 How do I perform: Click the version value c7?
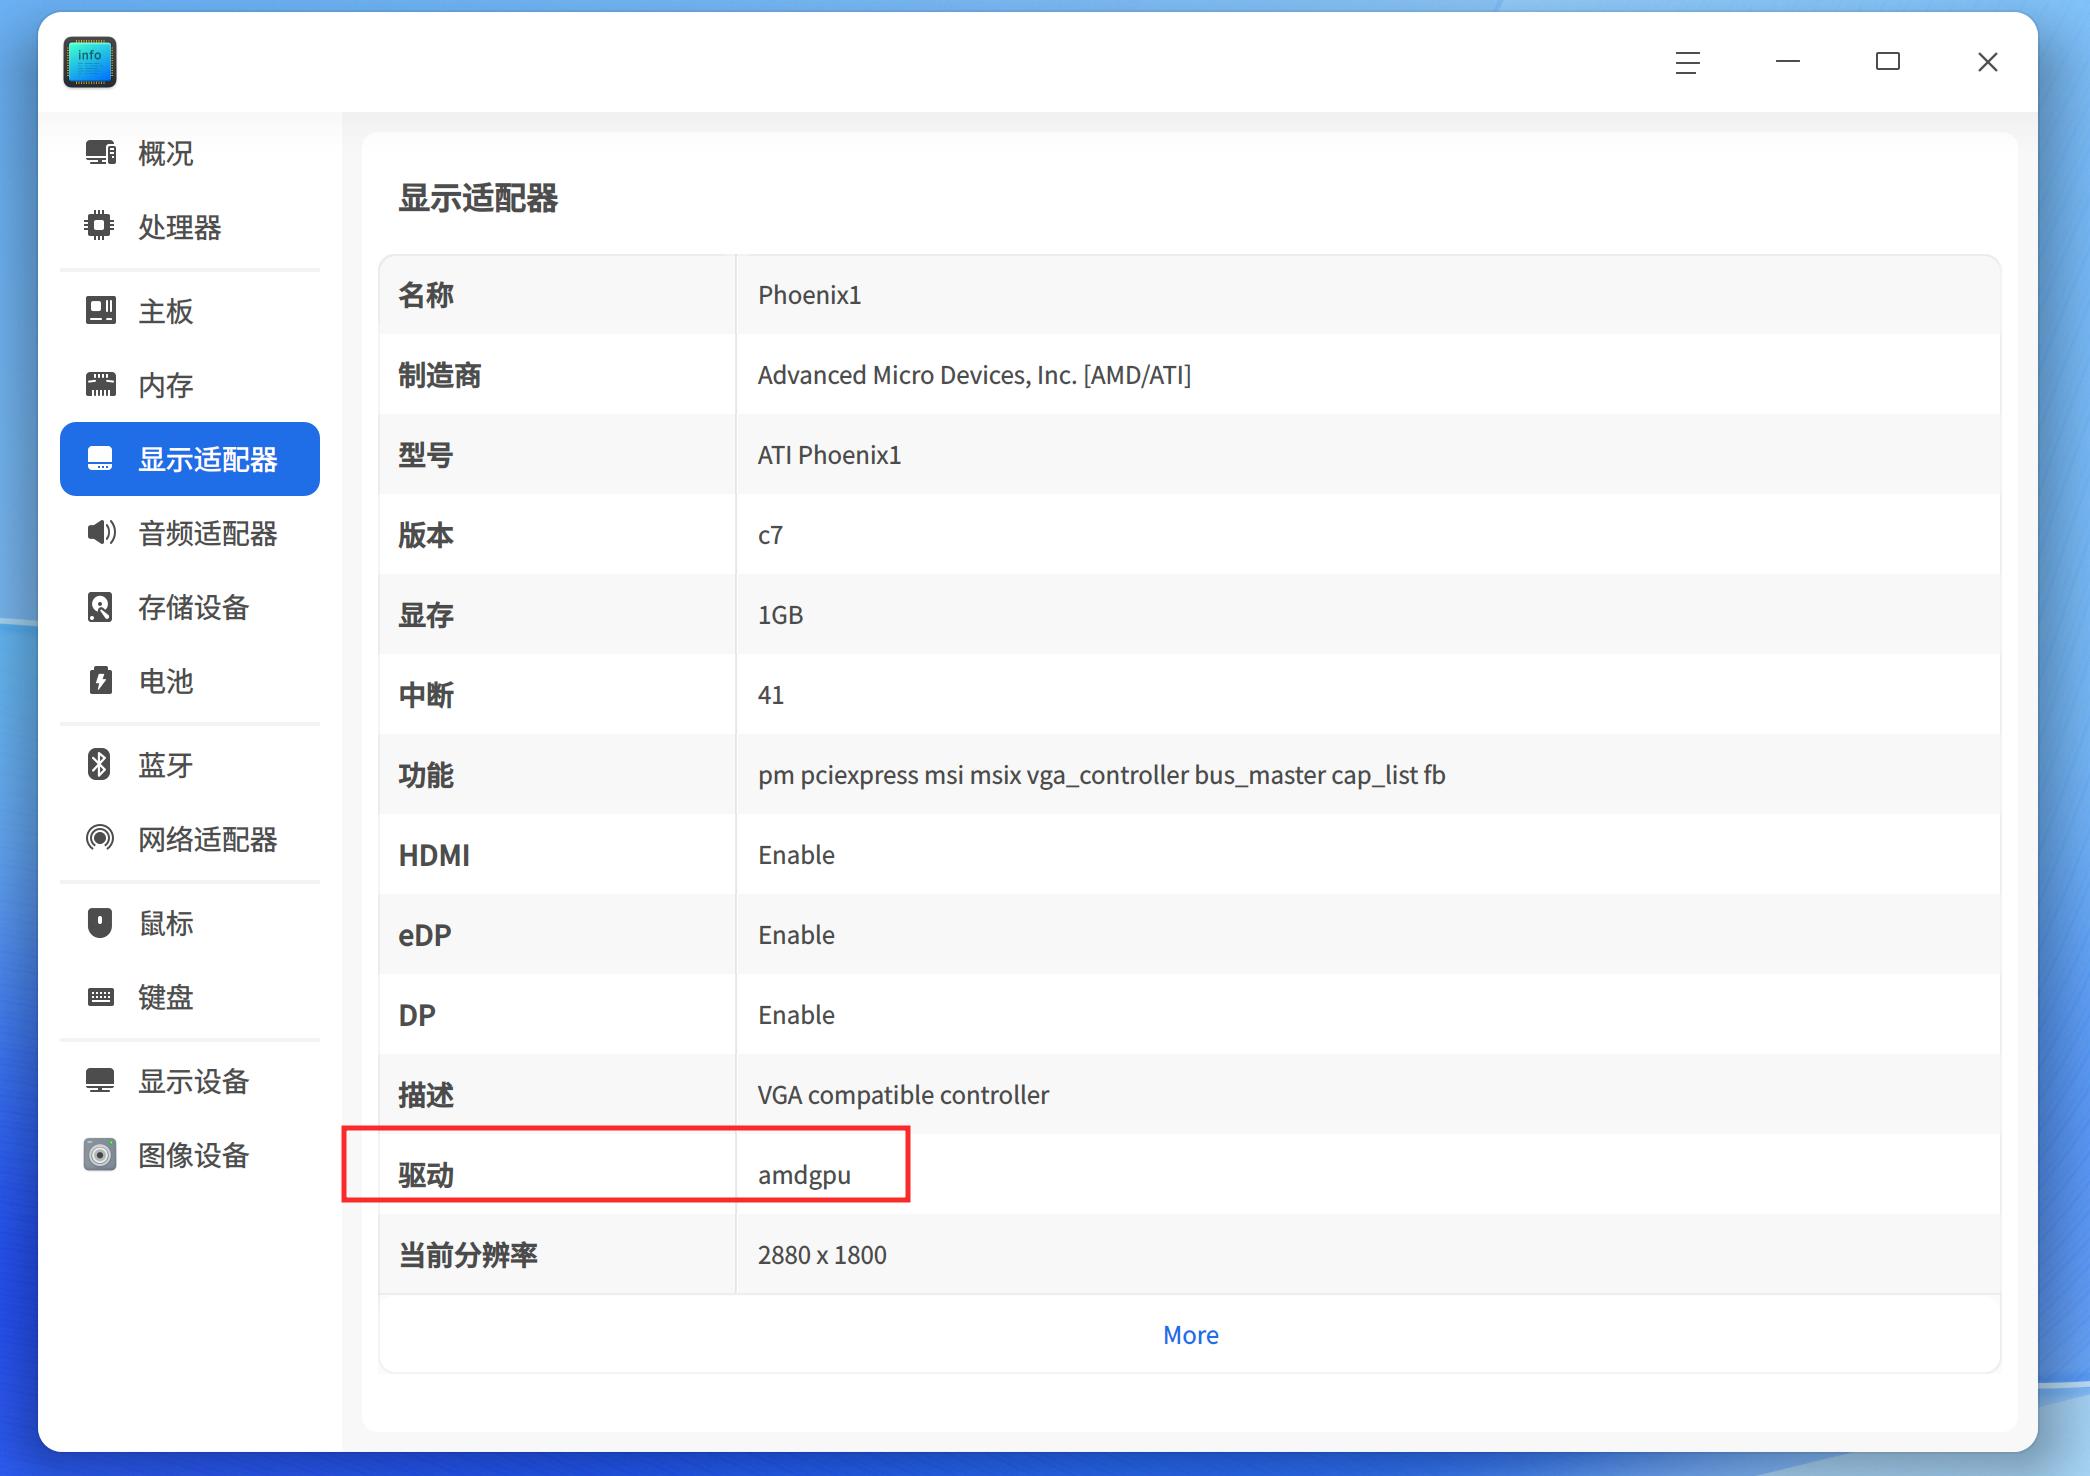tap(770, 535)
